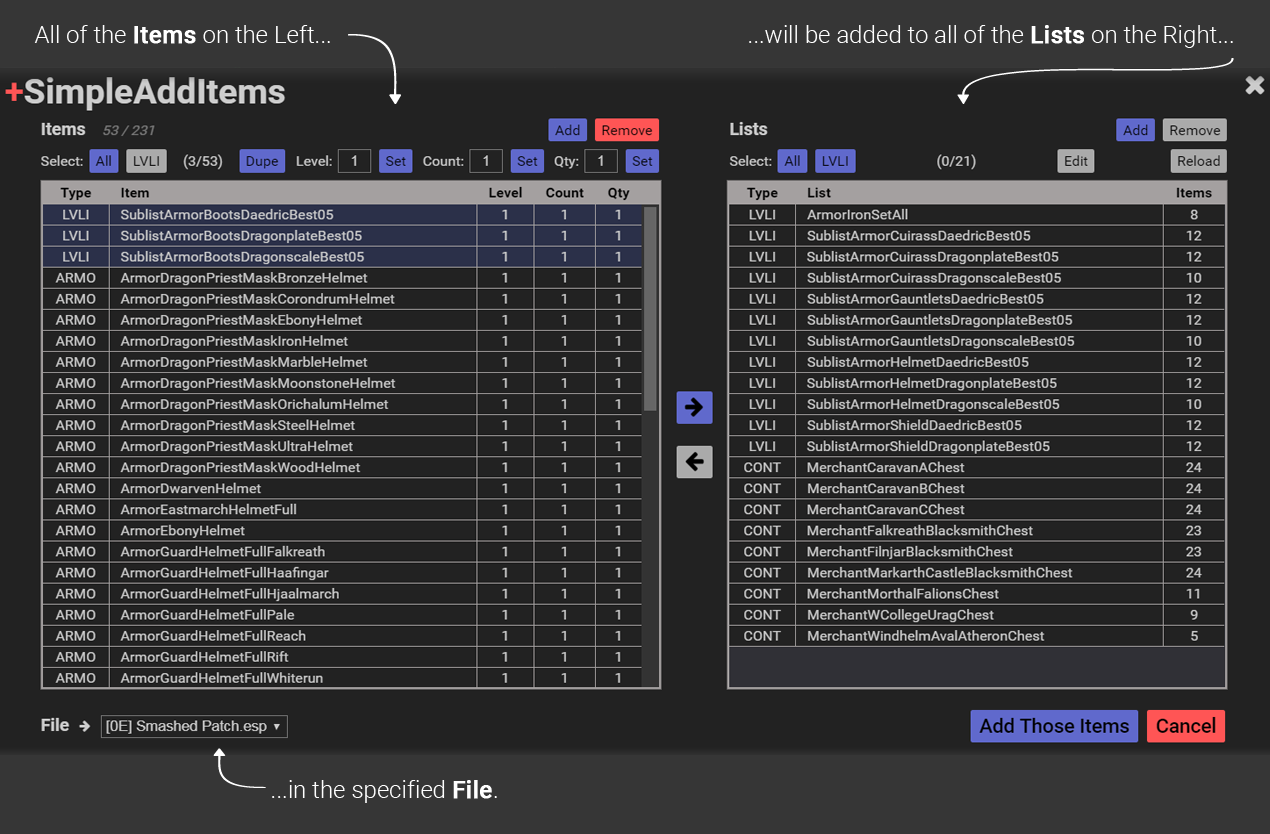Toggle LVLI selection filter in Items panel
The image size is (1270, 834).
[146, 161]
